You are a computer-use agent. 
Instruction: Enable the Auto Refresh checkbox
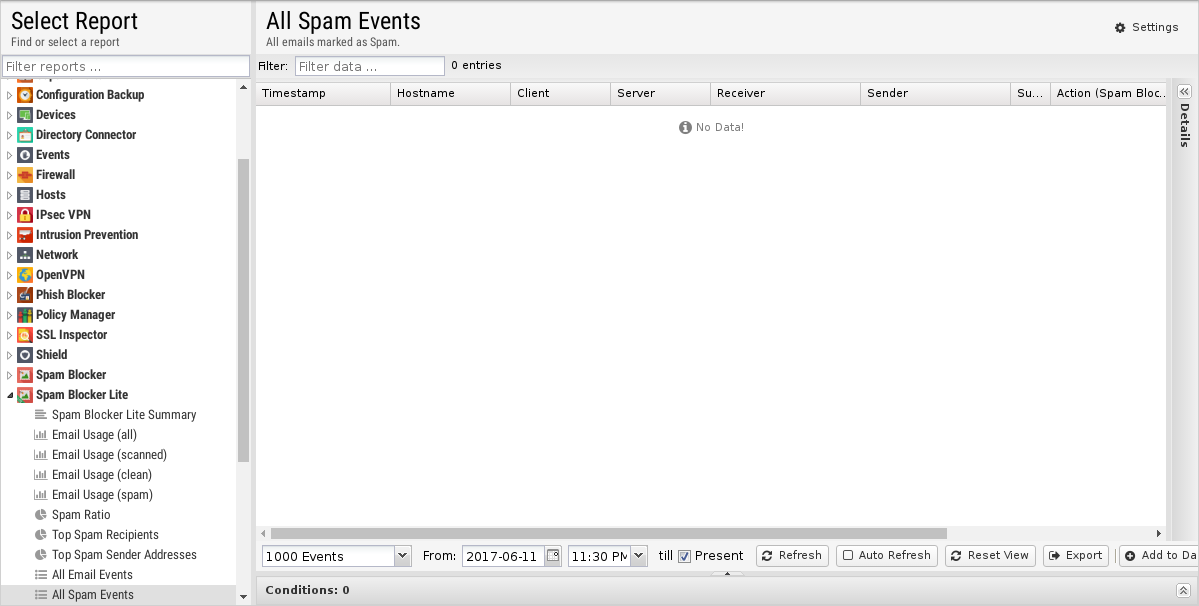pyautogui.click(x=848, y=556)
